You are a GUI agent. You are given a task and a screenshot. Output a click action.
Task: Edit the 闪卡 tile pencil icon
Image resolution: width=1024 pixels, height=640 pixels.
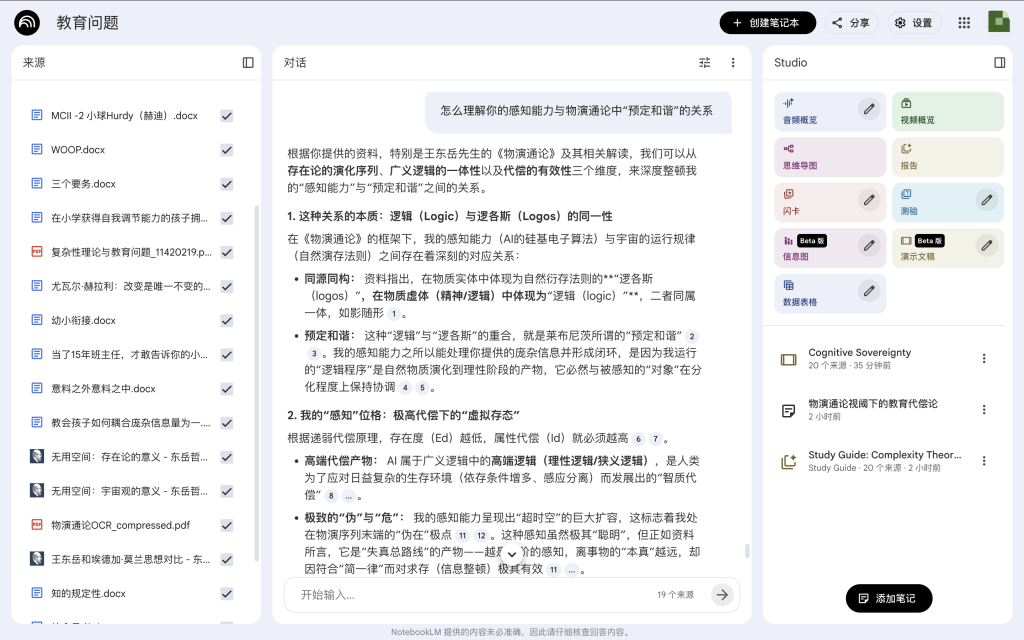click(x=869, y=199)
